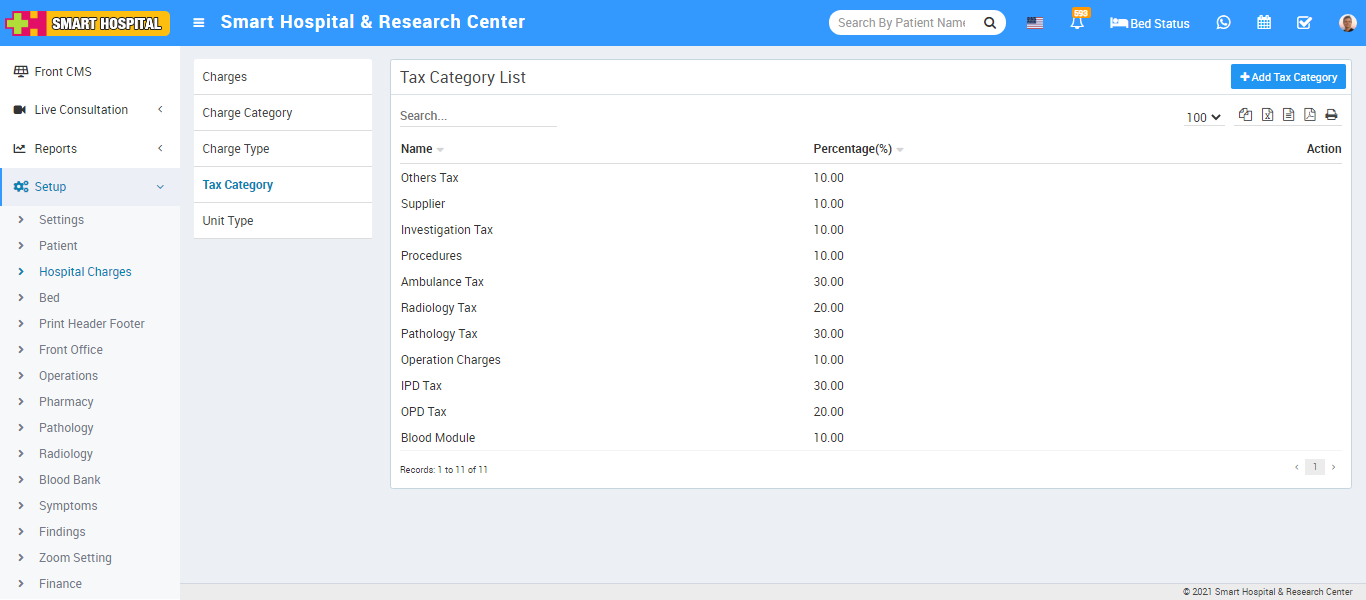Open the US flag language selector
The image size is (1366, 600).
pos(1035,23)
